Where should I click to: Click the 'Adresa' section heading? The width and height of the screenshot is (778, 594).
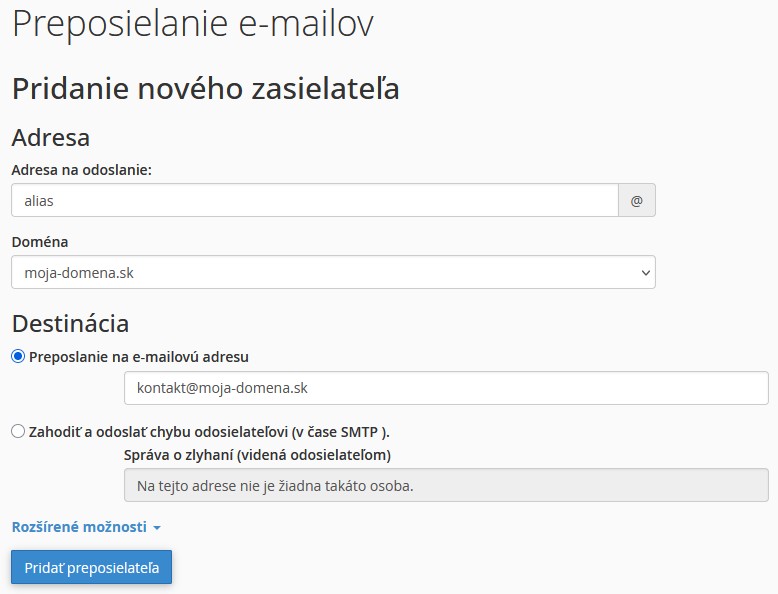51,137
